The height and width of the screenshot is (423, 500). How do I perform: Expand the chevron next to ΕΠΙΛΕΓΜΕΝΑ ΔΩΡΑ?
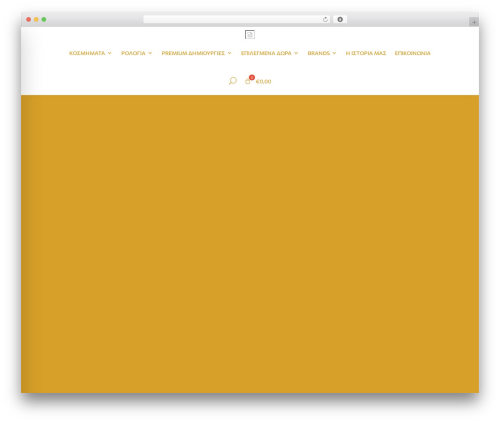[x=296, y=53]
